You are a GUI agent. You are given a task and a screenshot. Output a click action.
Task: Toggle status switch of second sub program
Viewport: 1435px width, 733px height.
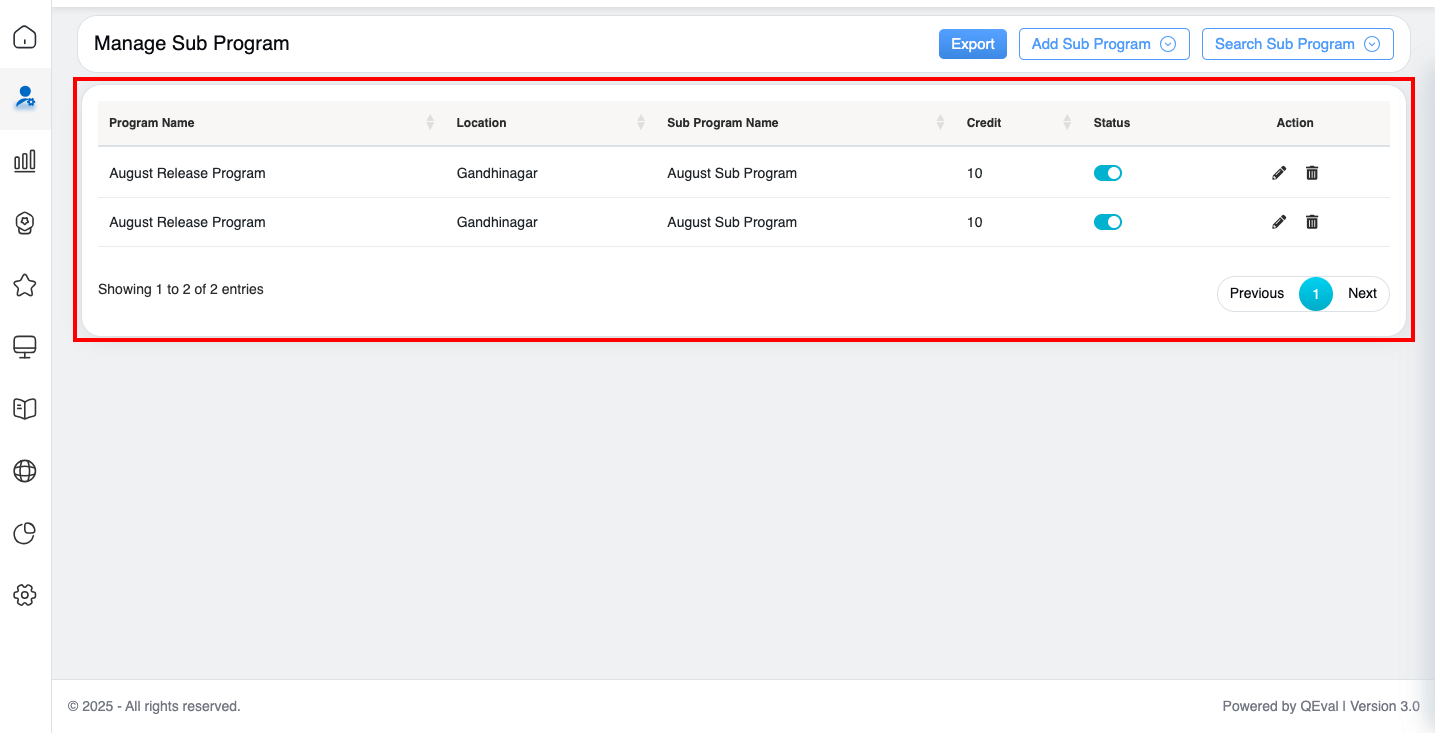[x=1107, y=222]
